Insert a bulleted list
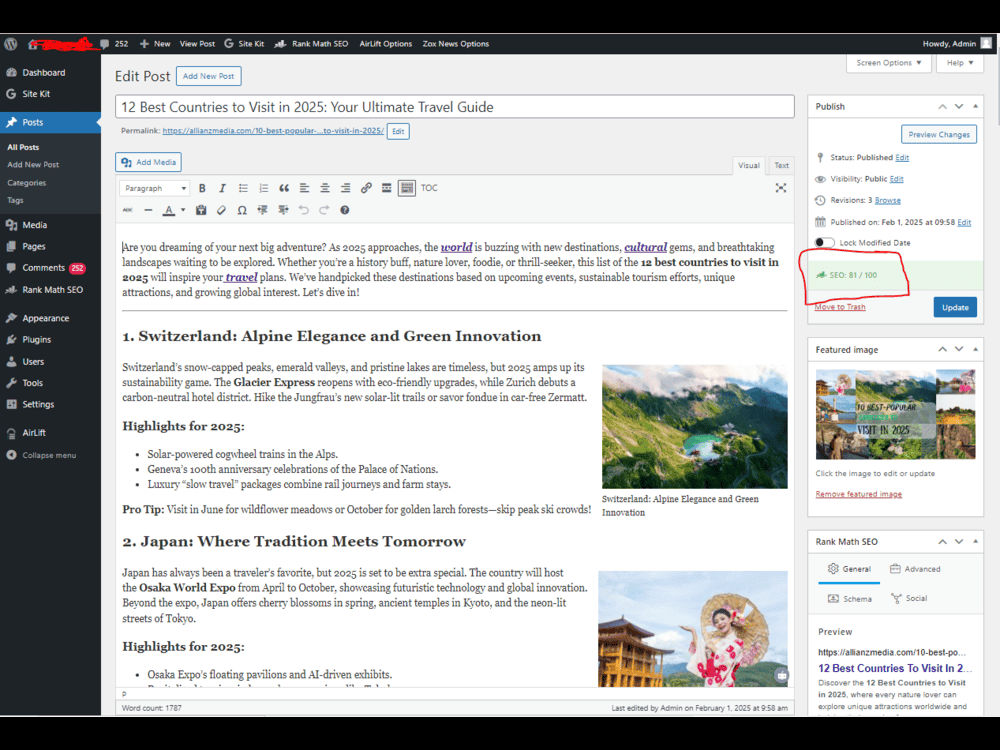This screenshot has width=1000, height=750. (243, 188)
